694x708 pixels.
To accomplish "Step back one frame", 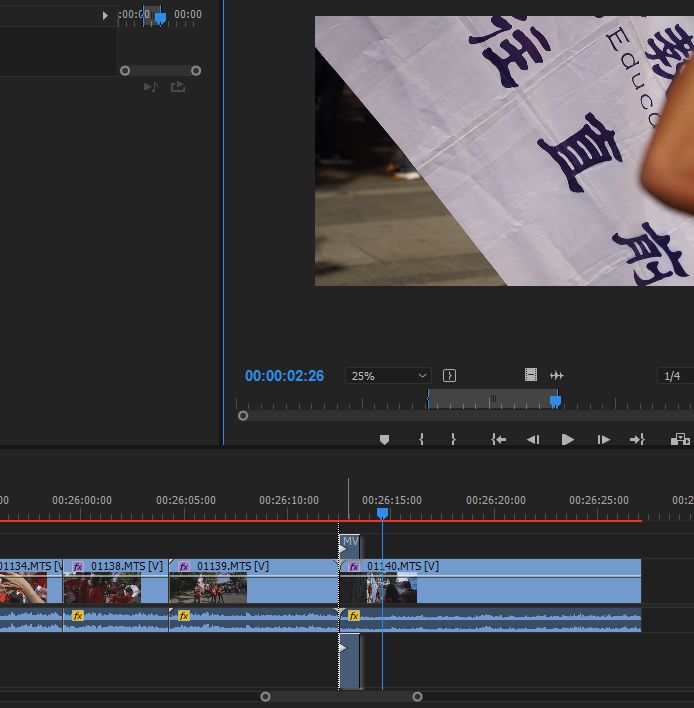I will pyautogui.click(x=533, y=439).
